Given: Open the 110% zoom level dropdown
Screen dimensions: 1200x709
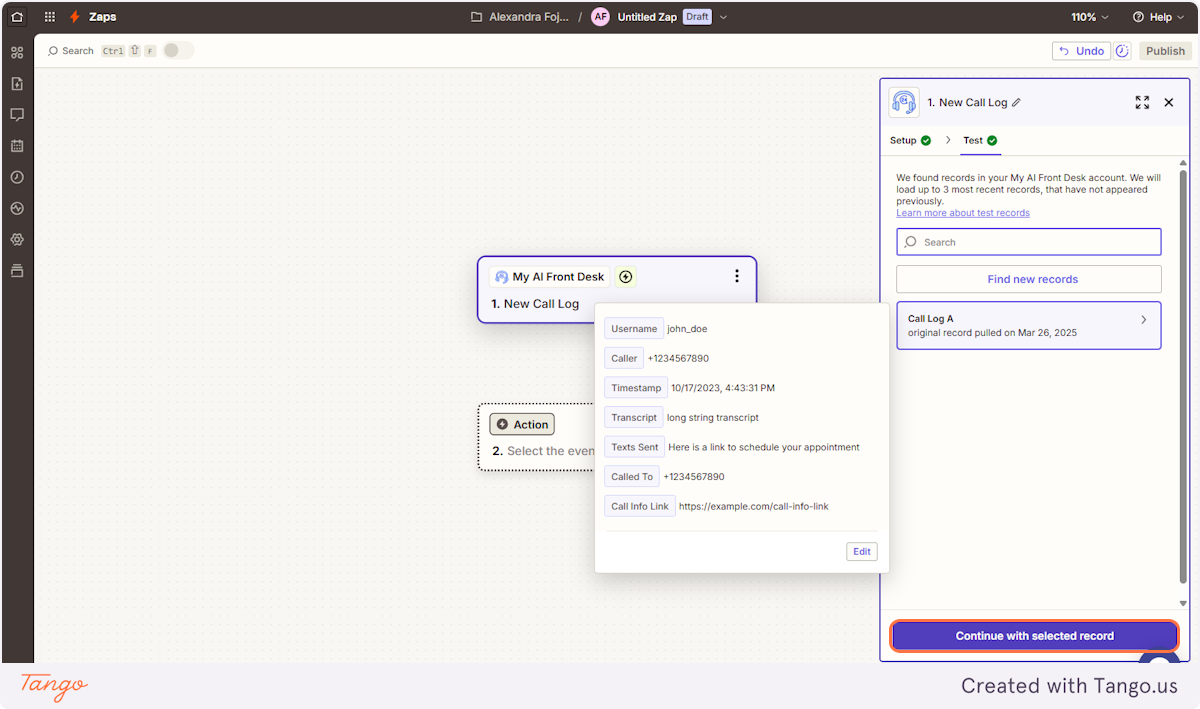Looking at the screenshot, I should (x=1089, y=16).
